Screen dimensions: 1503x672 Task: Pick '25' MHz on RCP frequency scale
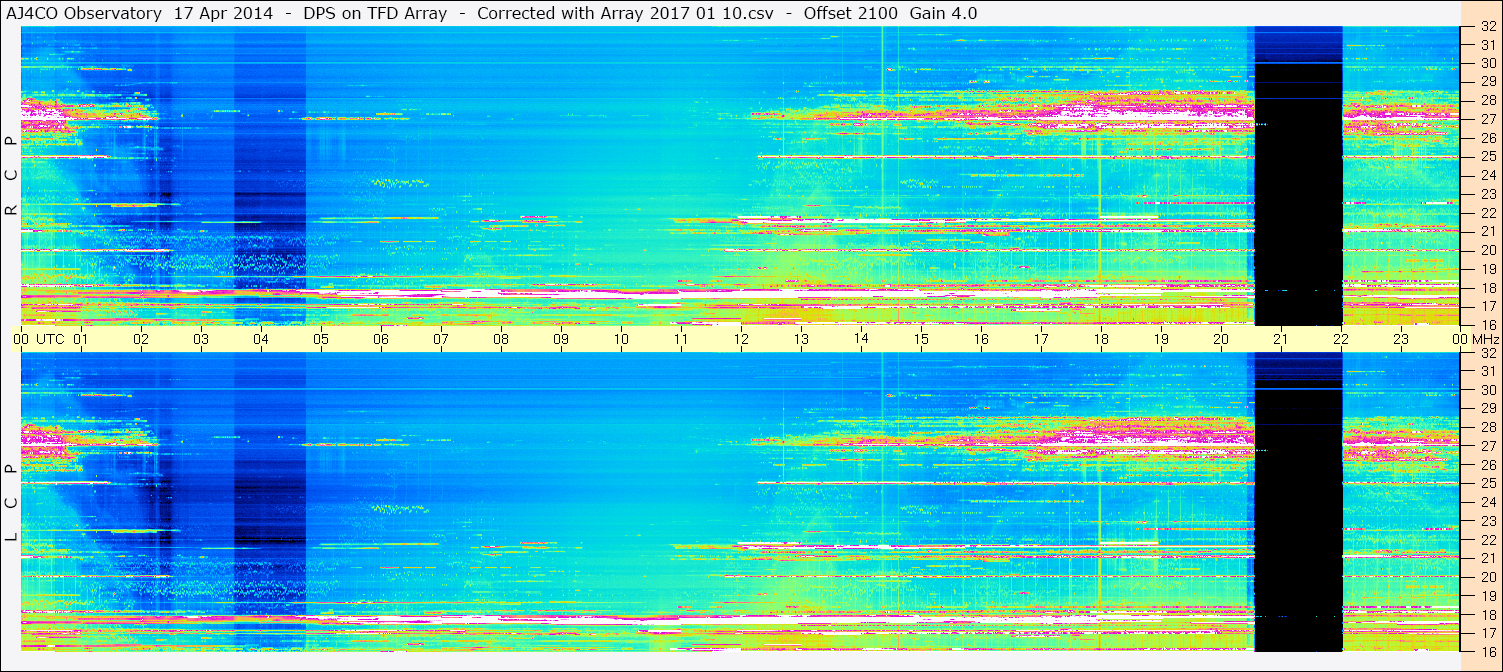(1487, 157)
